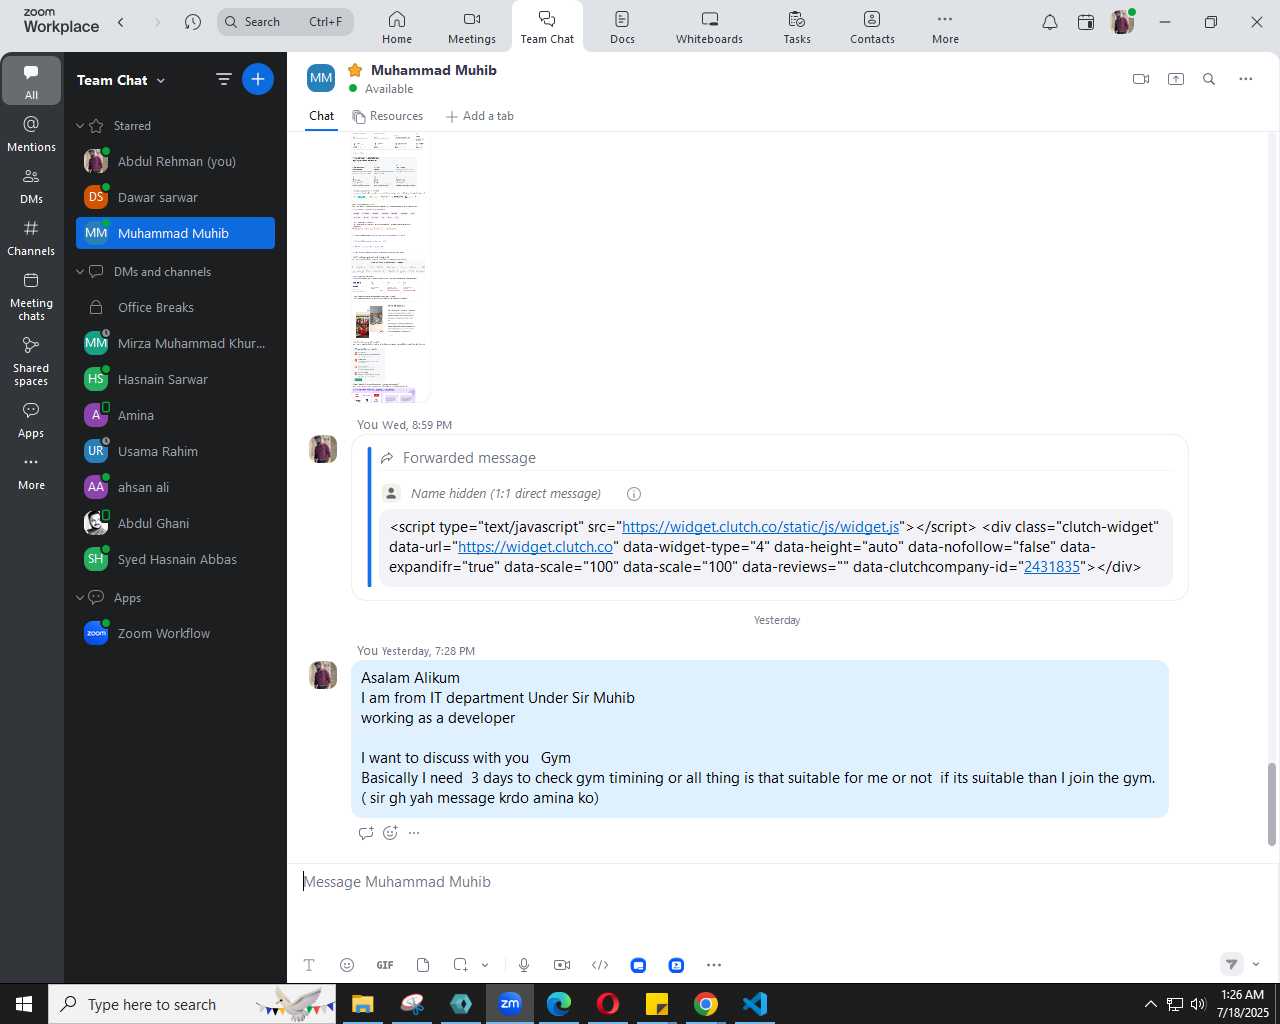Attach a file using the file icon
This screenshot has width=1280, height=1024.
point(423,965)
